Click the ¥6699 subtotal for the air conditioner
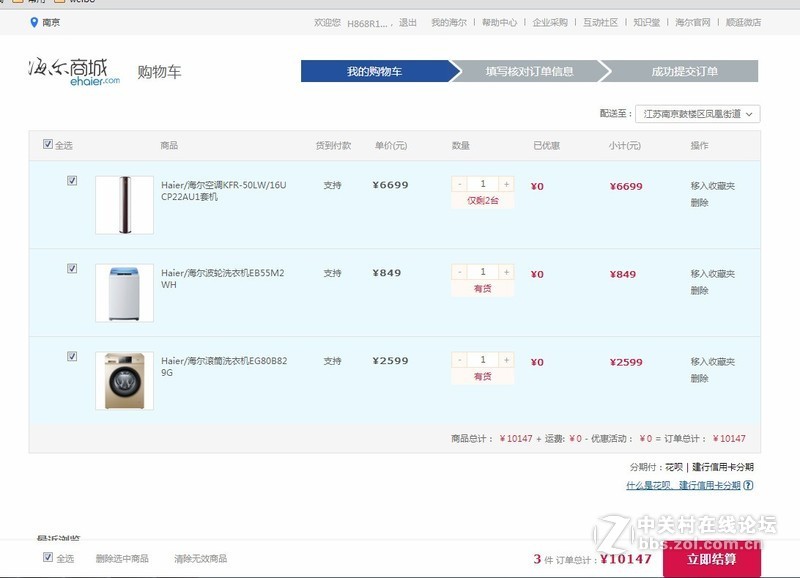The image size is (800, 578). pyautogui.click(x=626, y=186)
